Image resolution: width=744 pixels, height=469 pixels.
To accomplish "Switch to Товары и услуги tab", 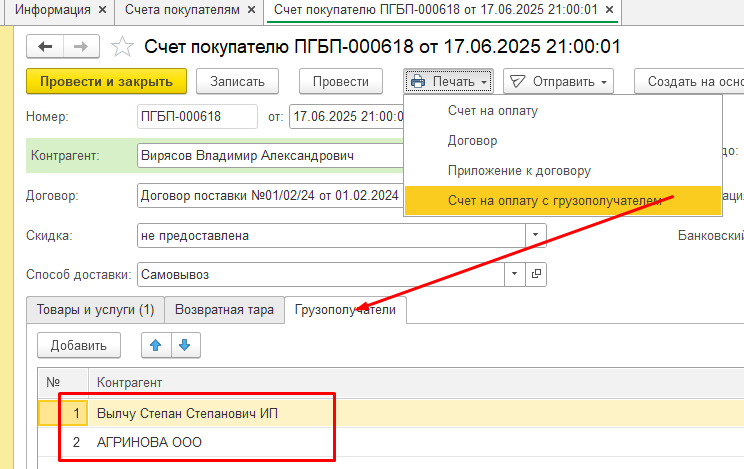I will (94, 310).
